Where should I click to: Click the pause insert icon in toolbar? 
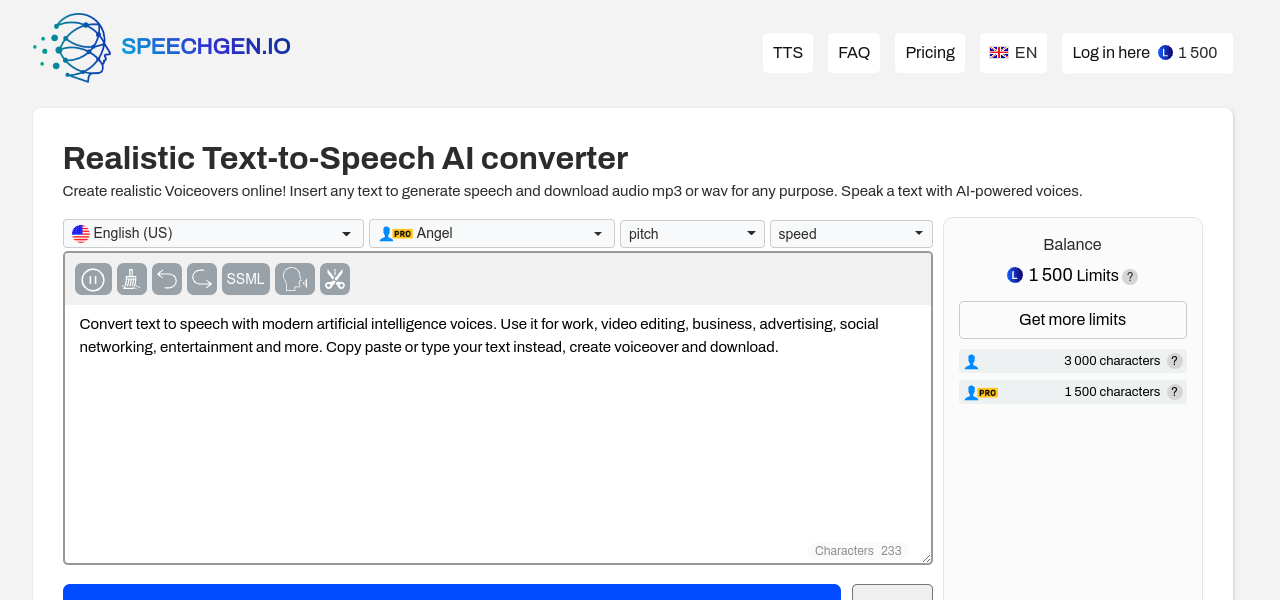tap(93, 279)
